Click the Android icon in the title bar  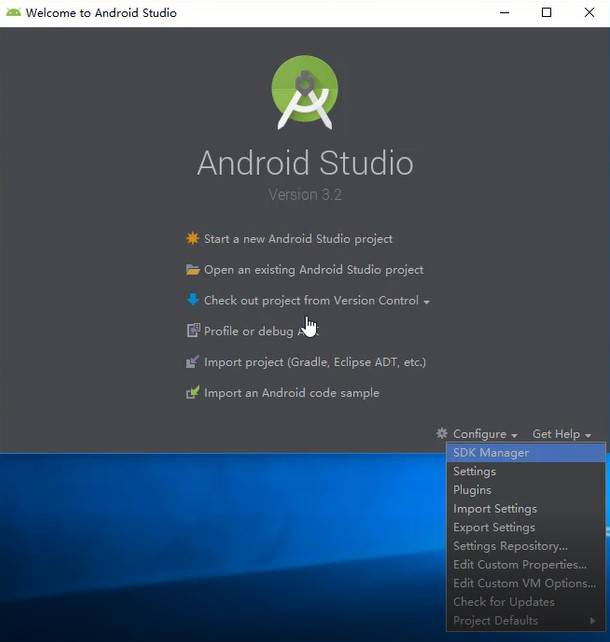pos(14,12)
